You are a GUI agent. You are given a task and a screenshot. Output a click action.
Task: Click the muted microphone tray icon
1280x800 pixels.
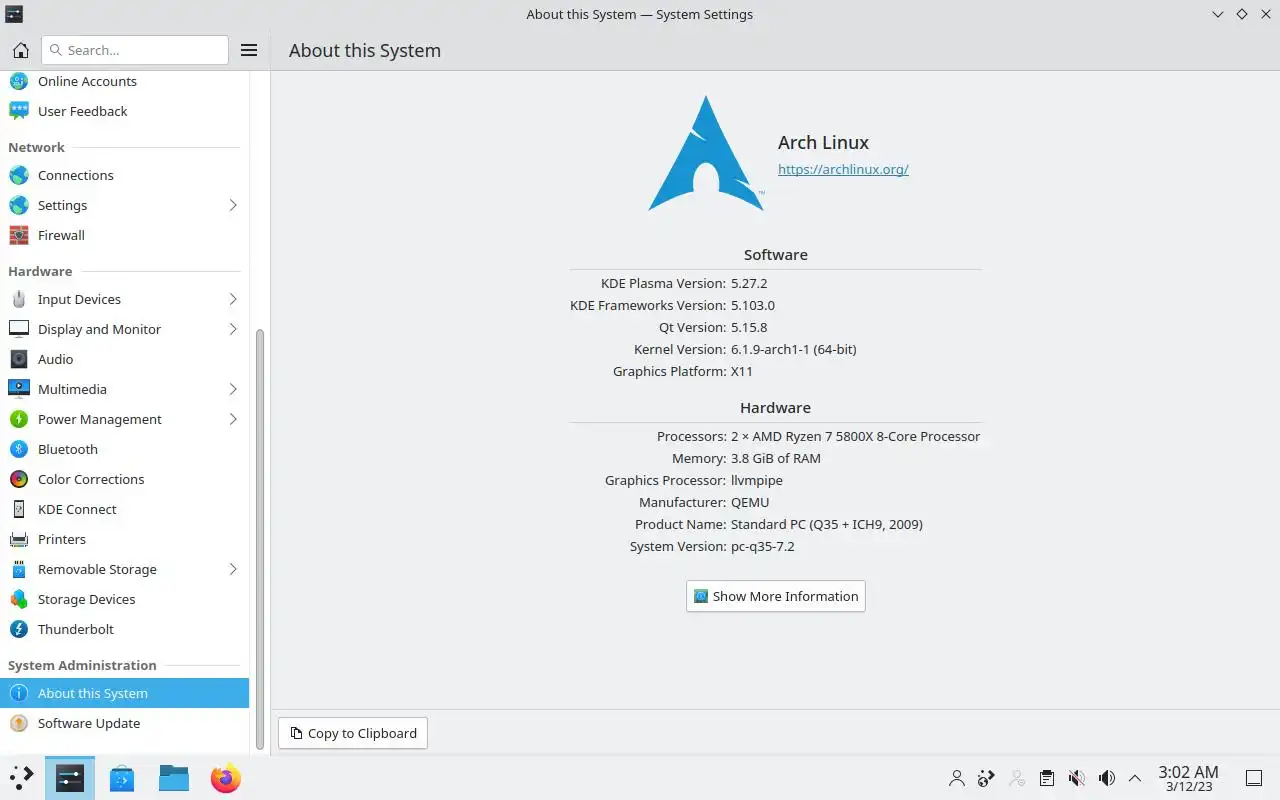(1076, 778)
